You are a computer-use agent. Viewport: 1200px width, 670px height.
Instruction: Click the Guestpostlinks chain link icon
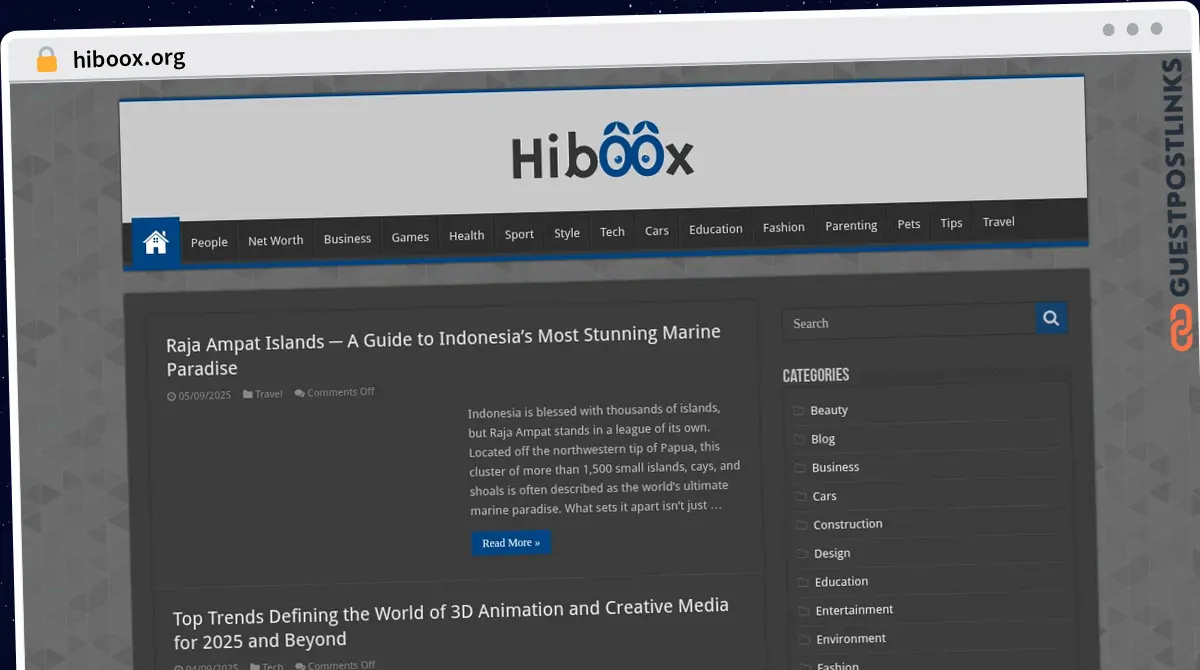(1181, 329)
